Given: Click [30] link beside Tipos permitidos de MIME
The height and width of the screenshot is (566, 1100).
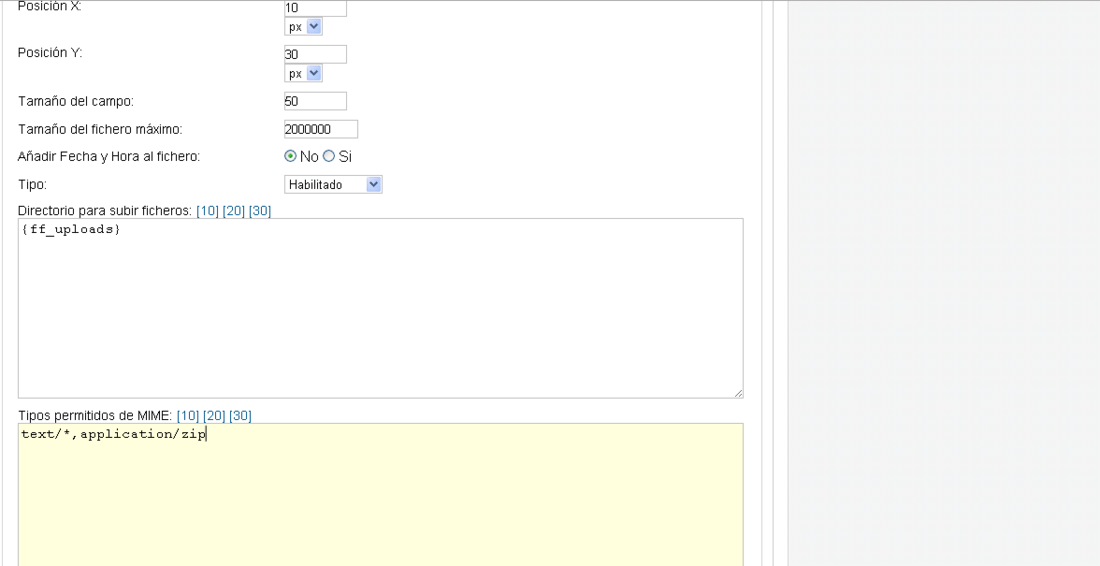Looking at the screenshot, I should click(240, 416).
